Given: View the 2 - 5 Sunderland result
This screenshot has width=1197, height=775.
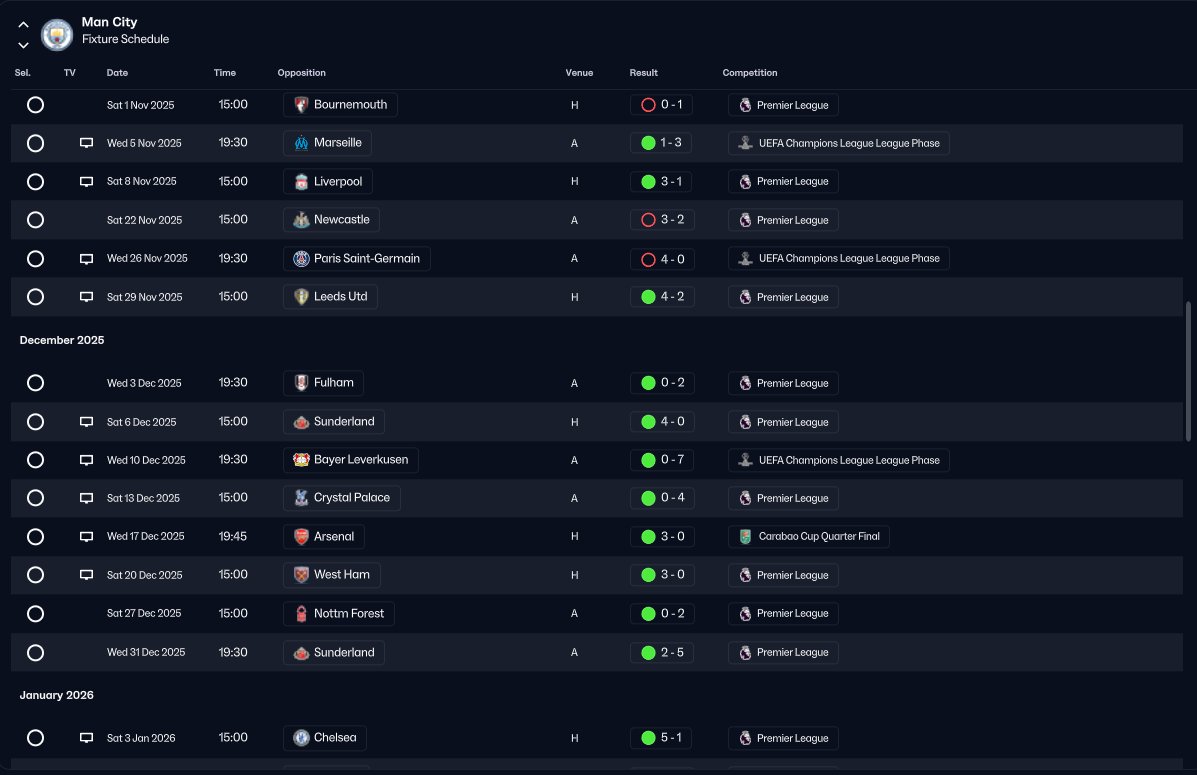Looking at the screenshot, I should coord(662,653).
